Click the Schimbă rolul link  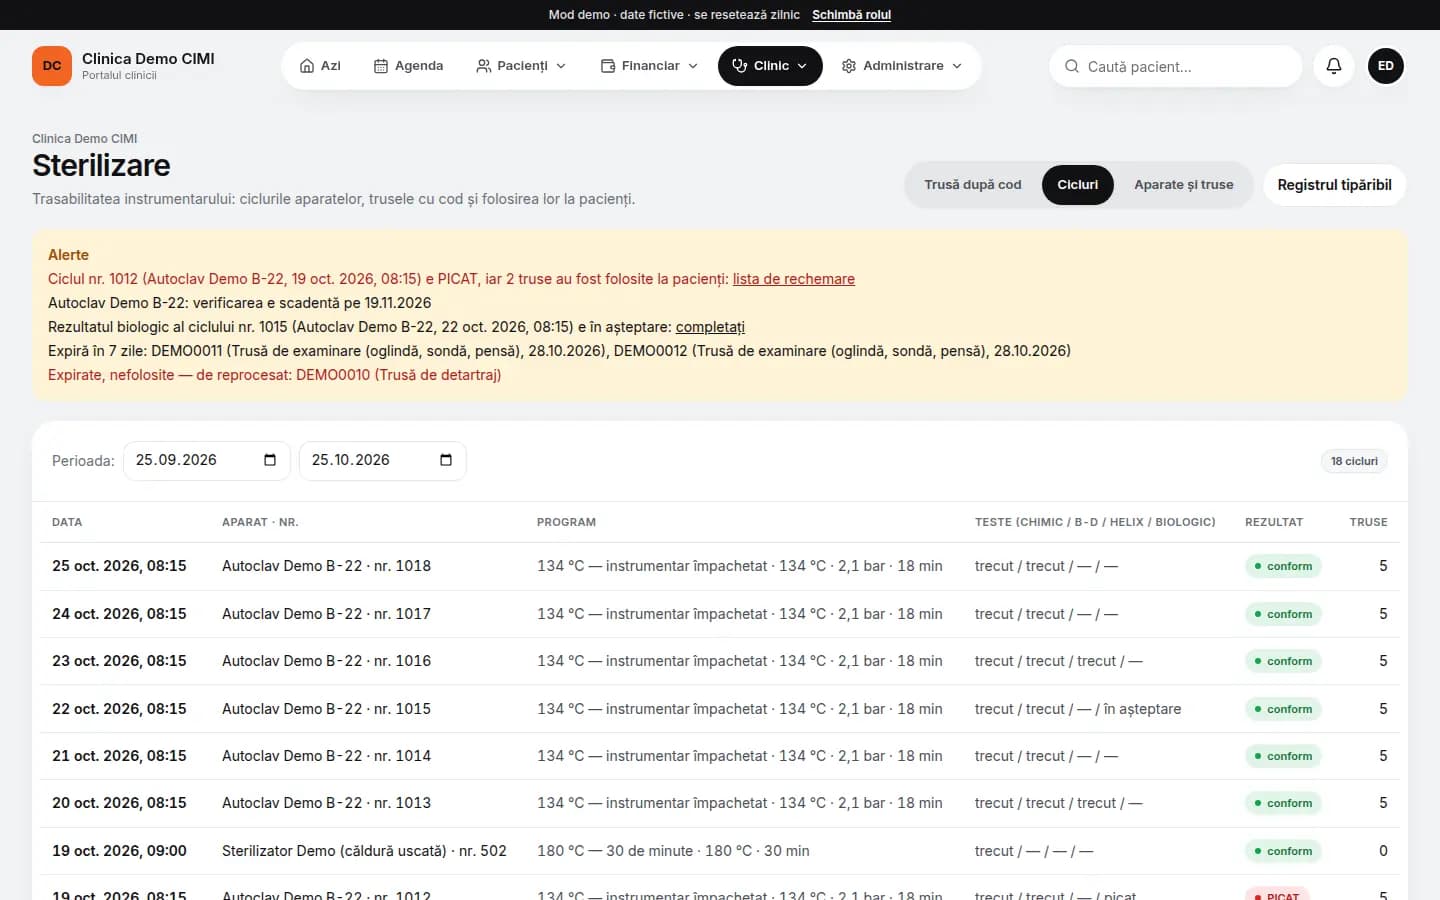tap(851, 15)
